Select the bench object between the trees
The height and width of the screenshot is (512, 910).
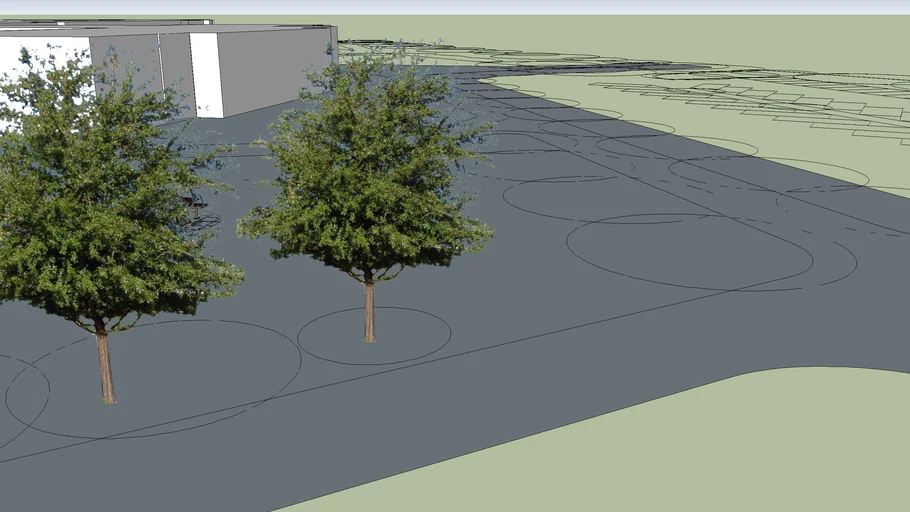(197, 202)
